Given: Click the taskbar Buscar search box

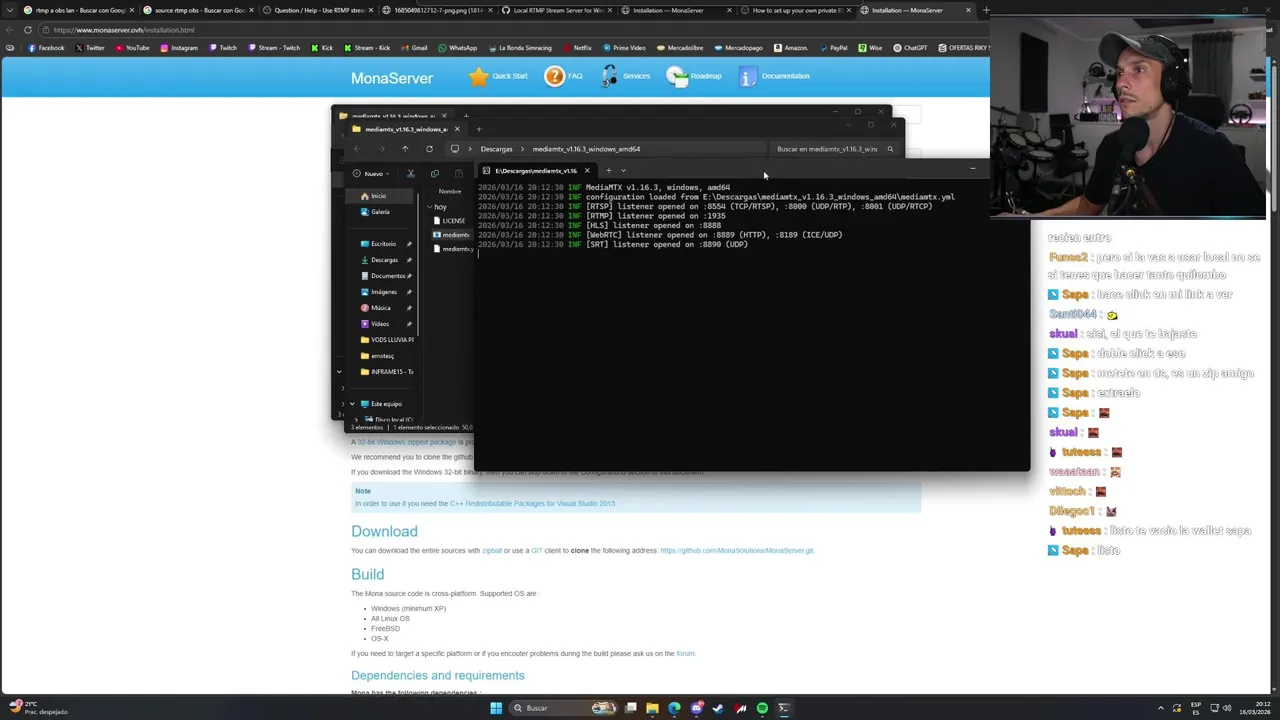Looking at the screenshot, I should click(563, 708).
